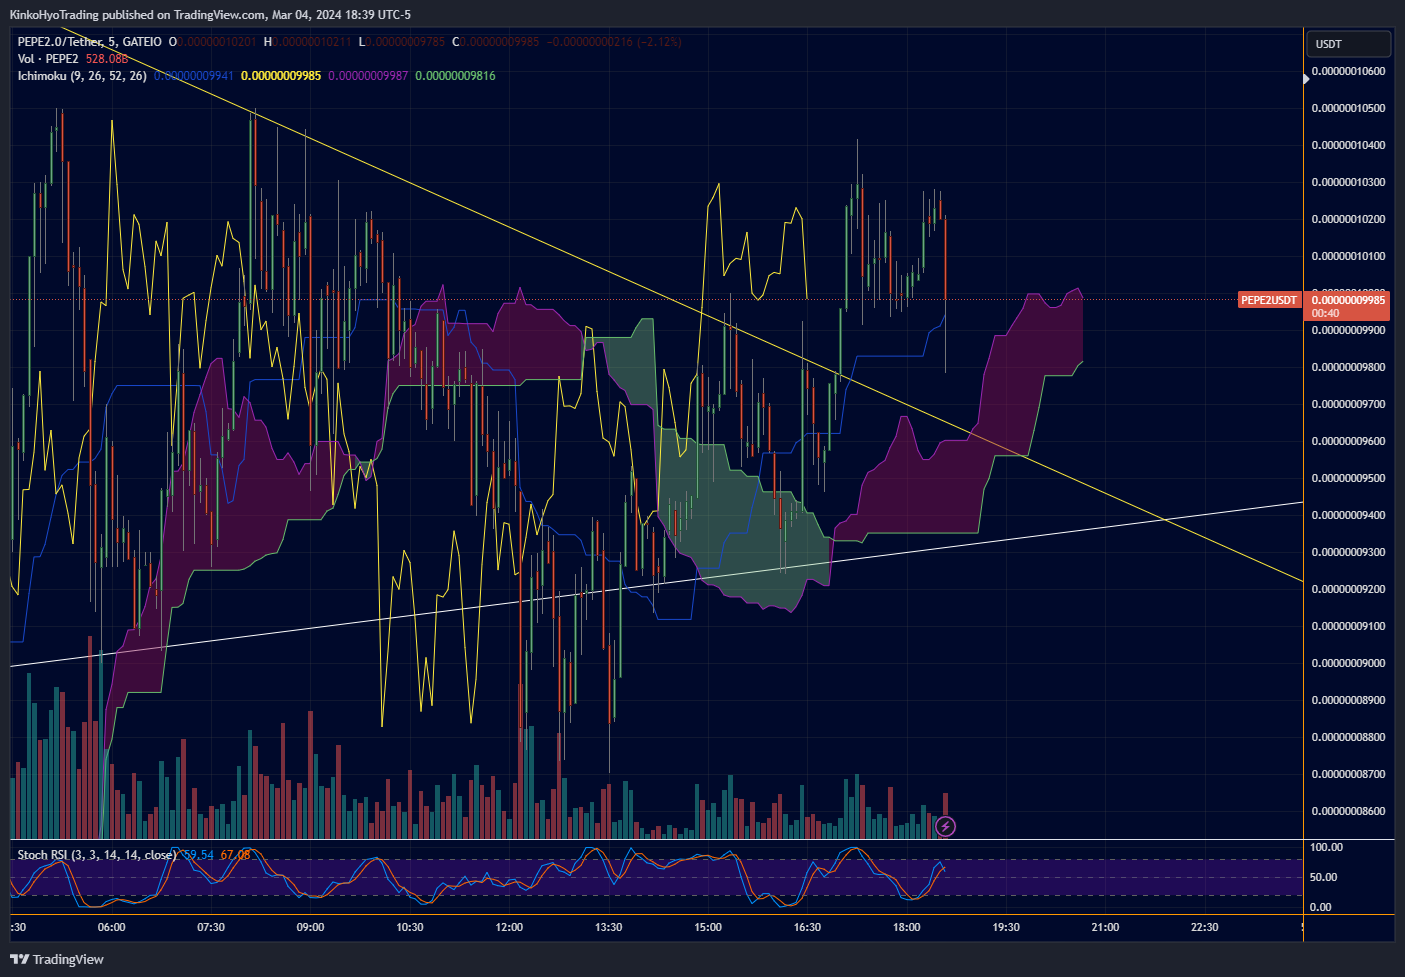Click the volume value 528.08B
The height and width of the screenshot is (977, 1405).
point(107,59)
